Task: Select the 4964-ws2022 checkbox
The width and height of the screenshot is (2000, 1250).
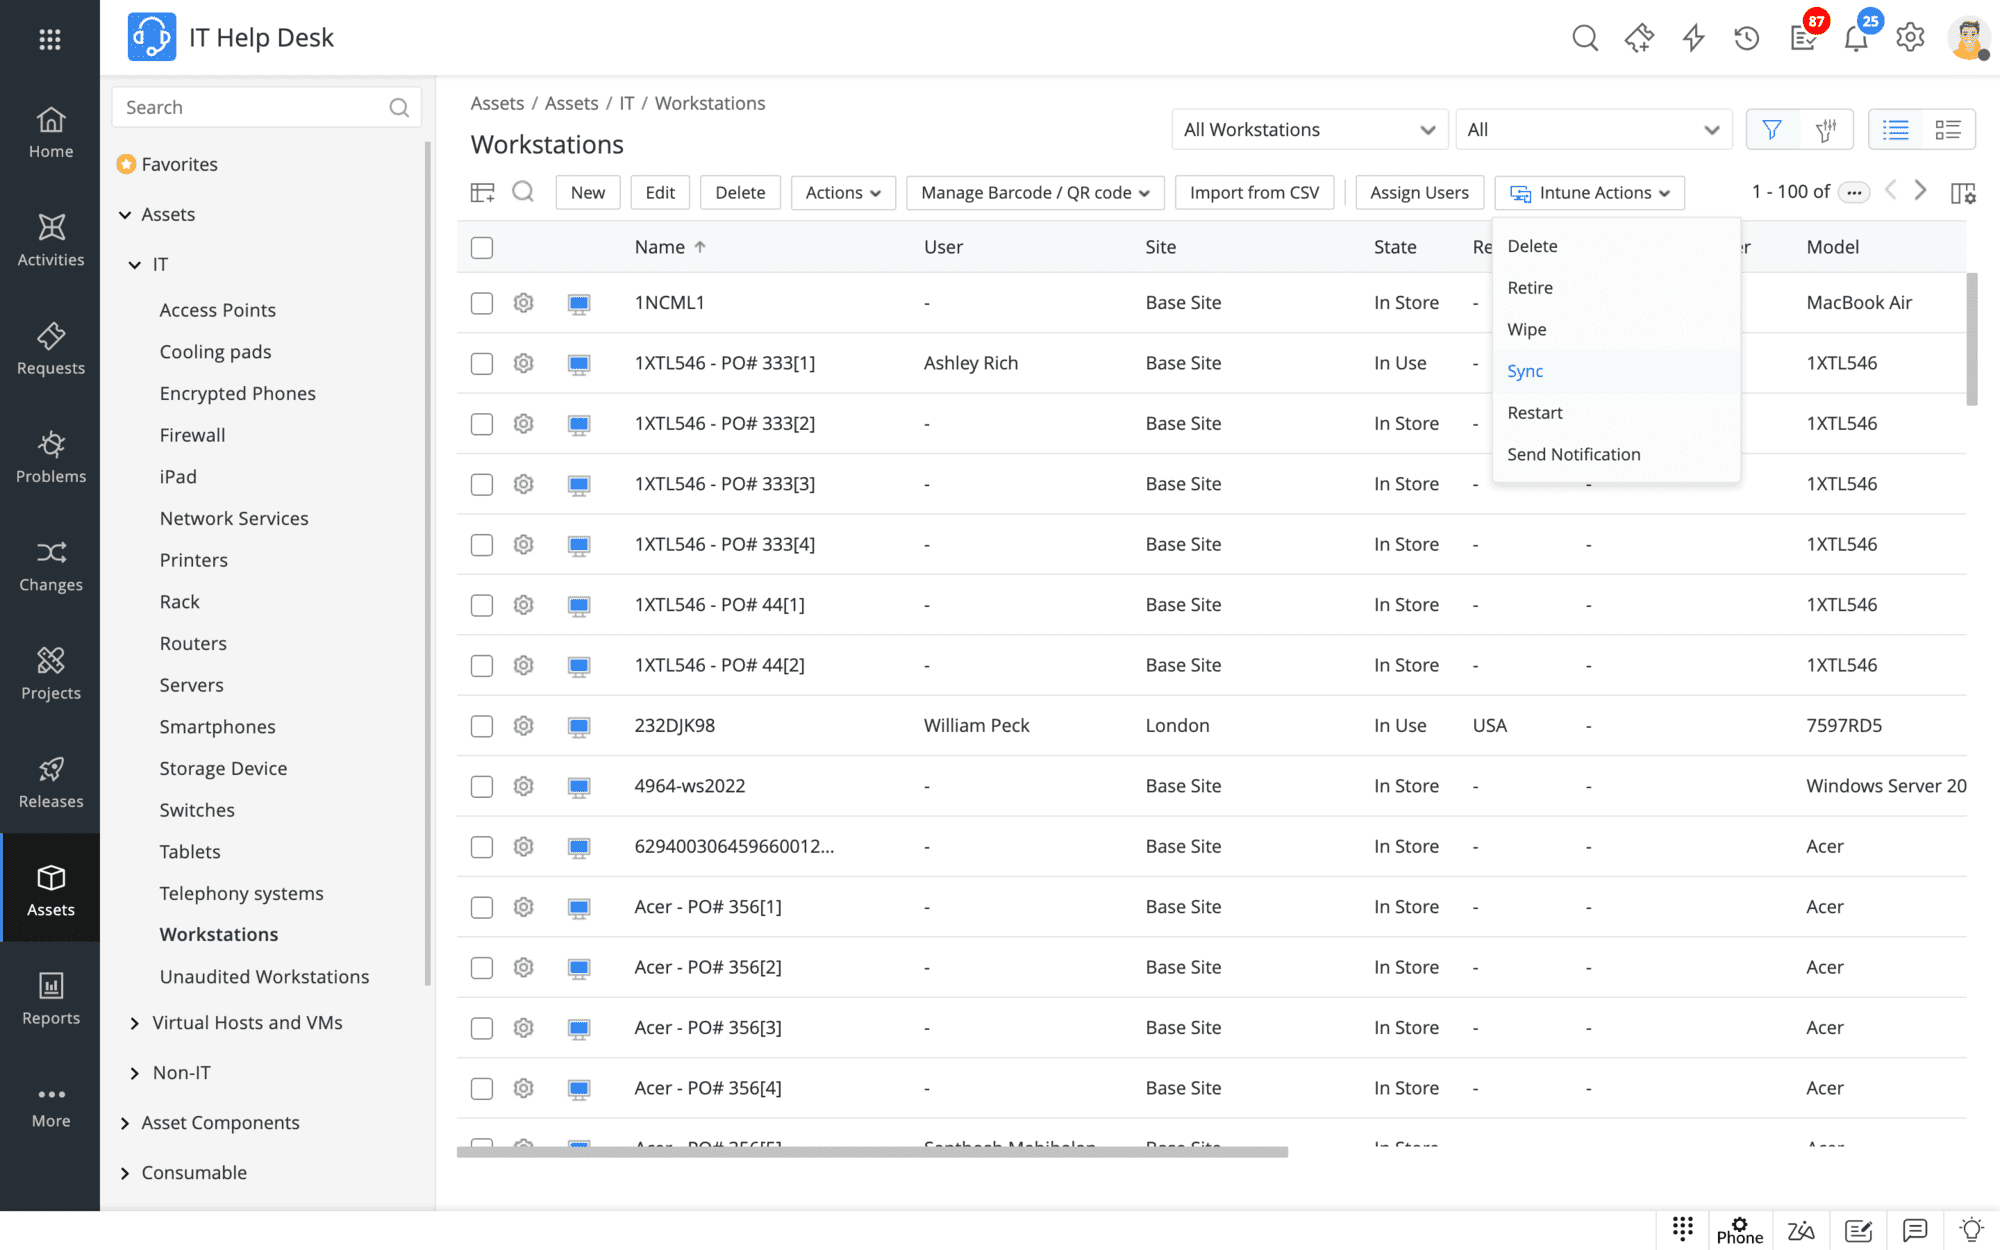Action: click(x=482, y=787)
